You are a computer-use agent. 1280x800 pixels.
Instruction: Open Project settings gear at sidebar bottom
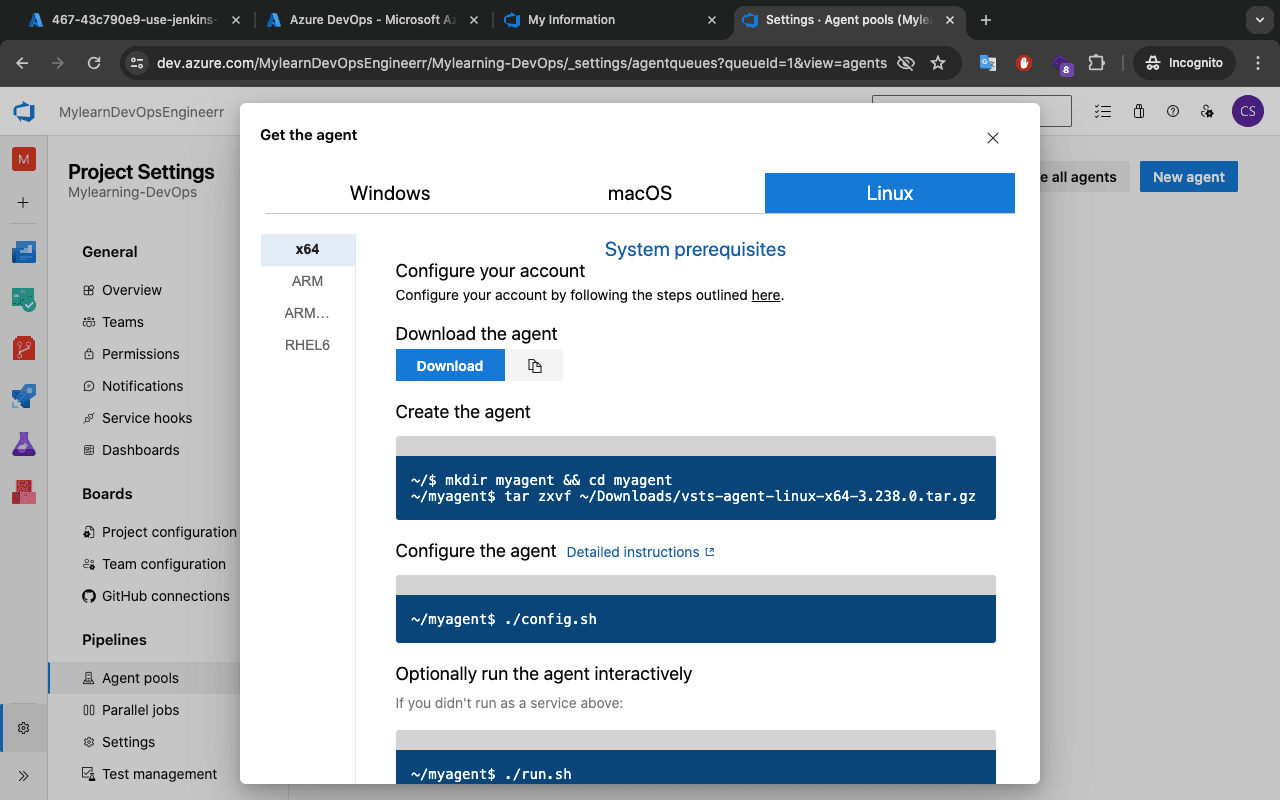[24, 728]
